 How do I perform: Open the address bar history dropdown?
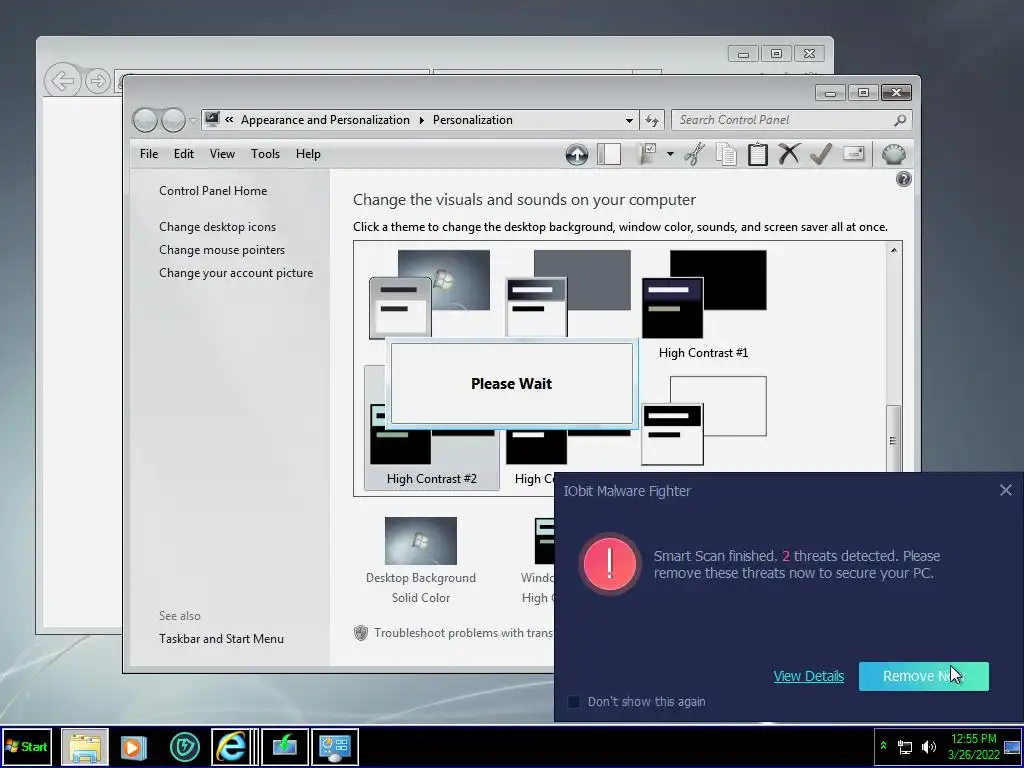click(629, 120)
